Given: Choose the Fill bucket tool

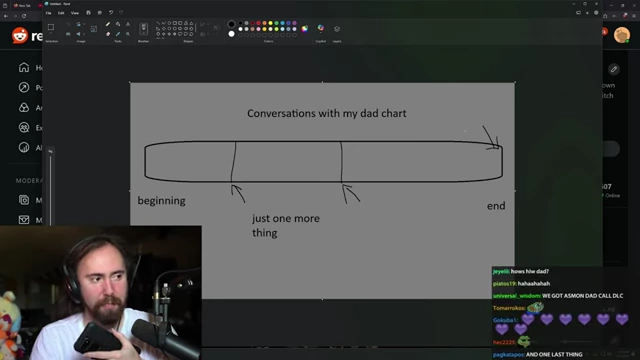Looking at the screenshot, I should [x=118, y=24].
